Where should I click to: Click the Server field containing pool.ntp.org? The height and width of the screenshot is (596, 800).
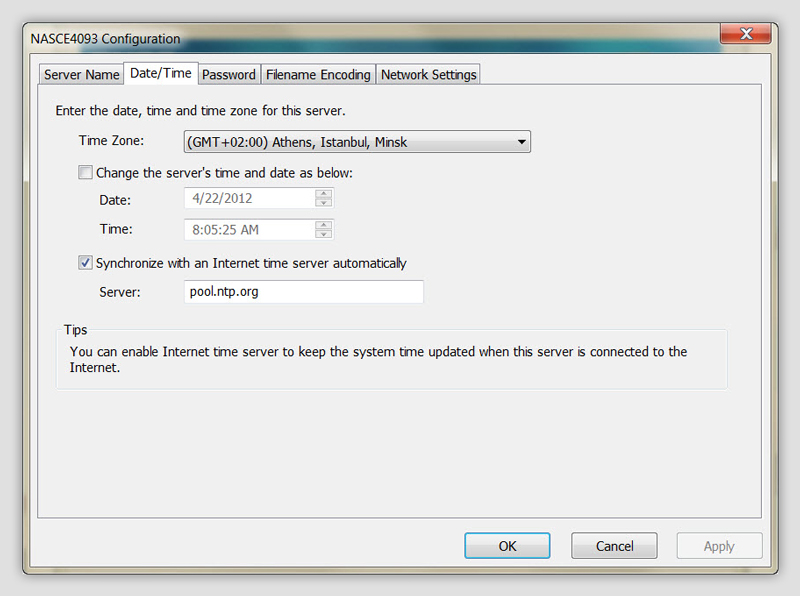[304, 292]
